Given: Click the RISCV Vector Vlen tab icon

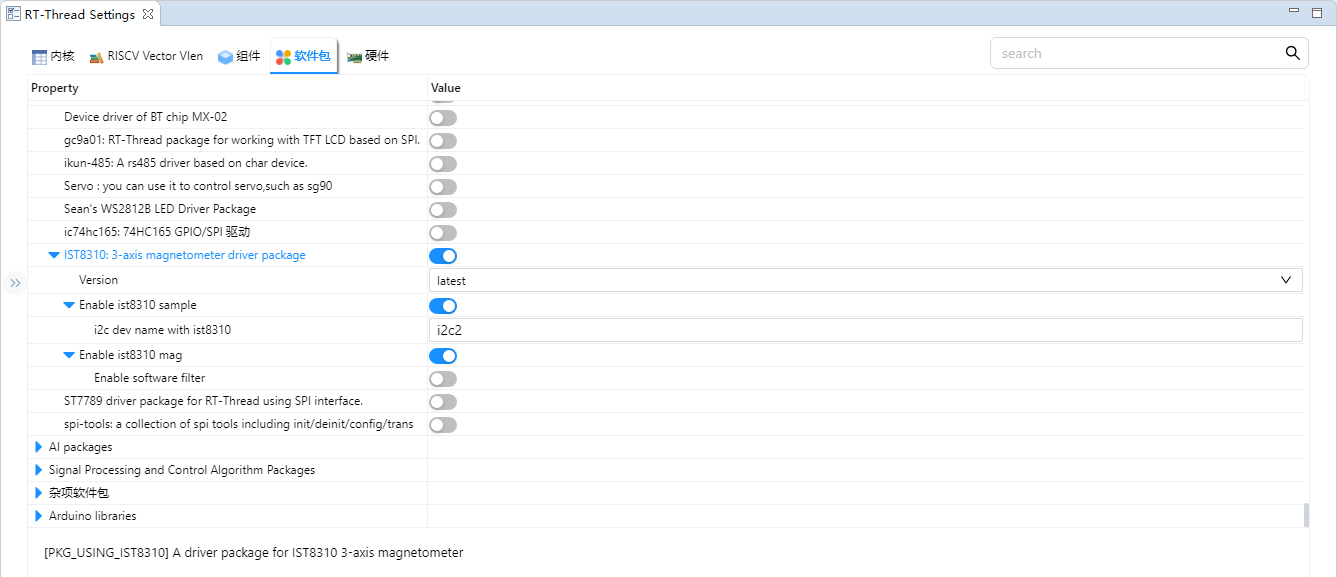Looking at the screenshot, I should coord(96,57).
